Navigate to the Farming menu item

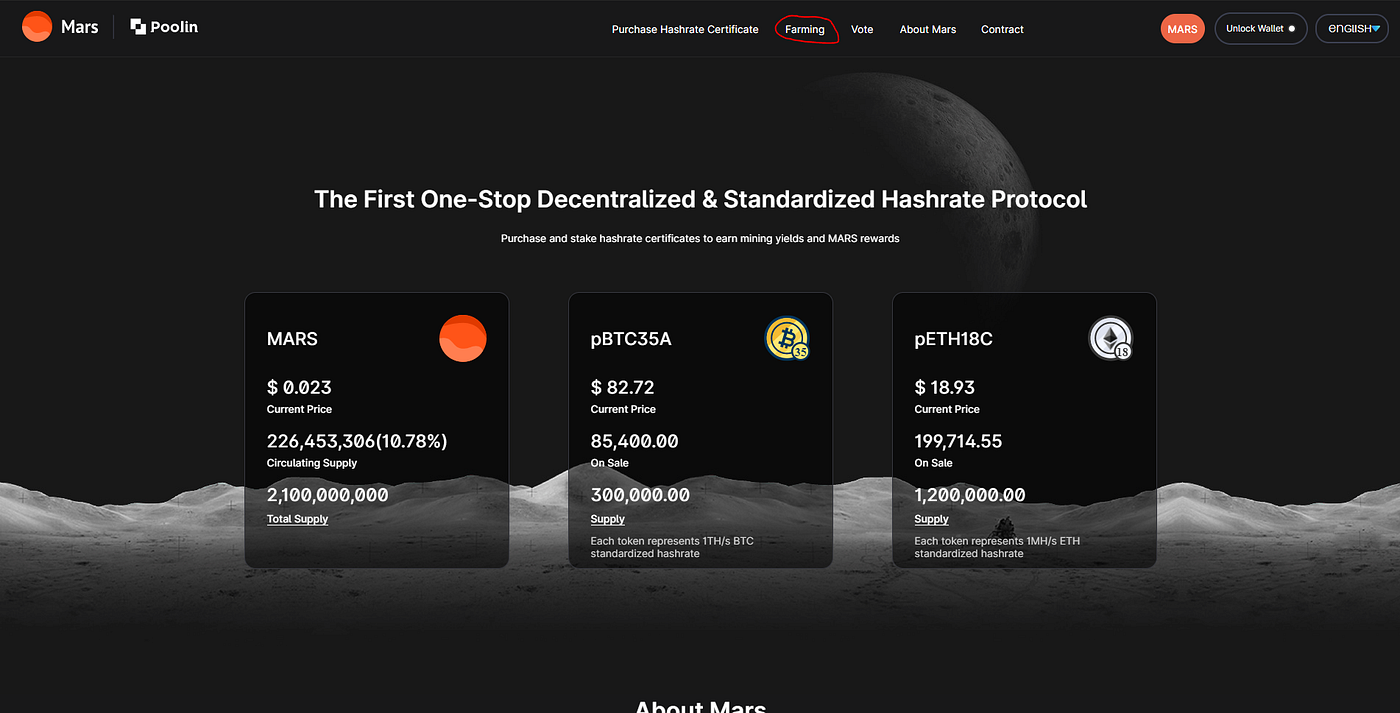pyautogui.click(x=806, y=29)
